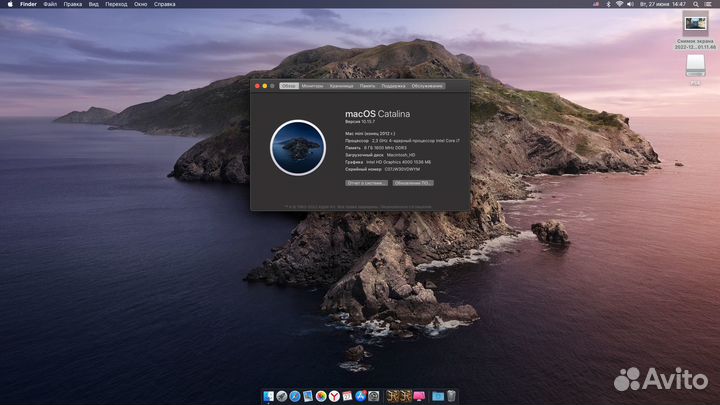Click the volume speaker icon
This screenshot has width=720, height=405.
(630, 4)
